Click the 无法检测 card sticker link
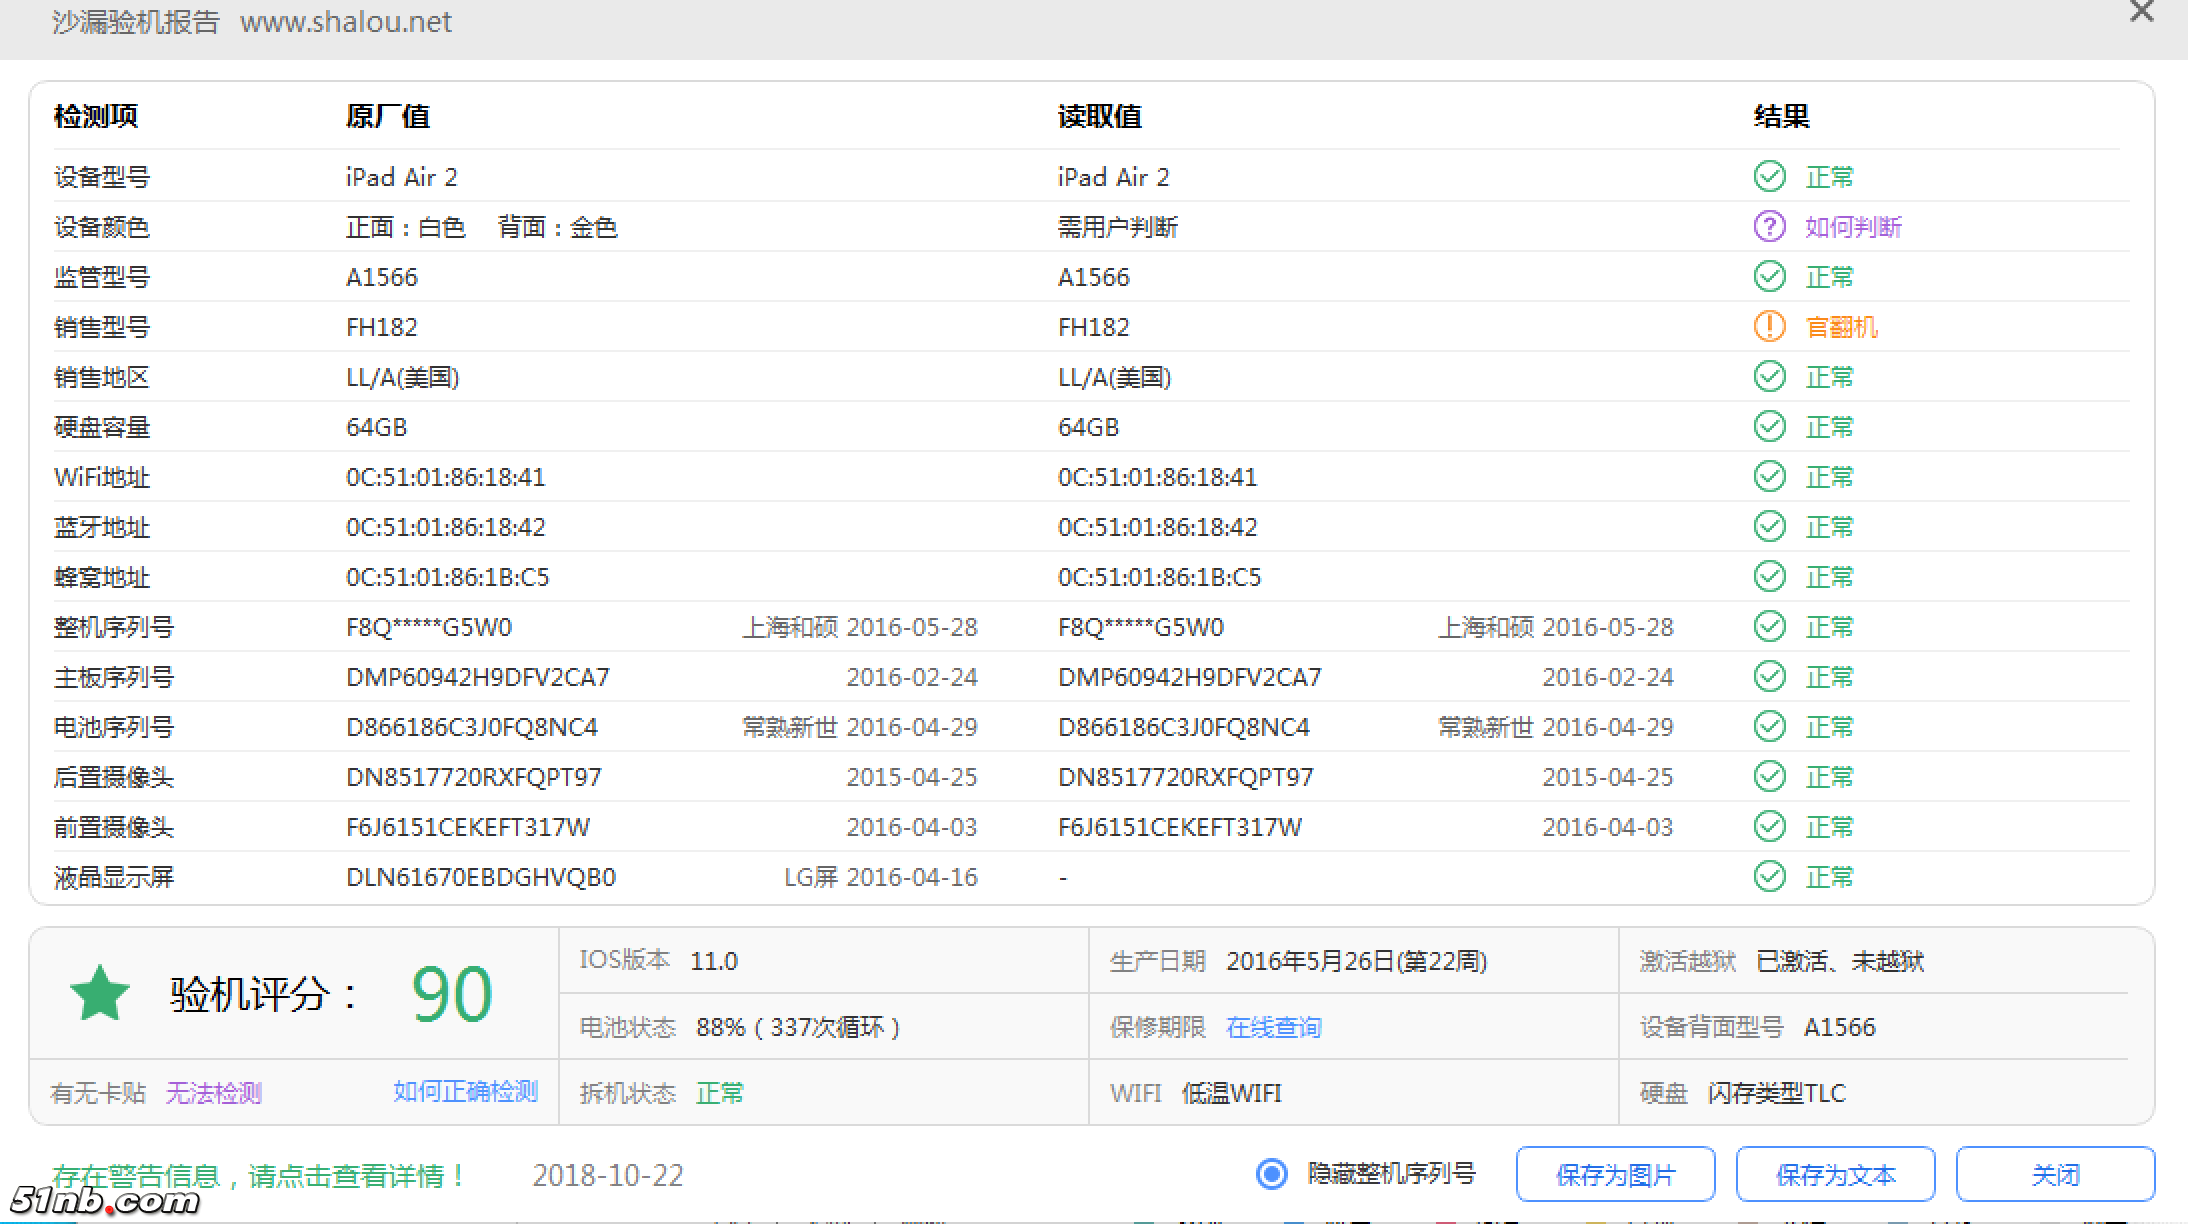The image size is (2188, 1224). pos(213,1093)
